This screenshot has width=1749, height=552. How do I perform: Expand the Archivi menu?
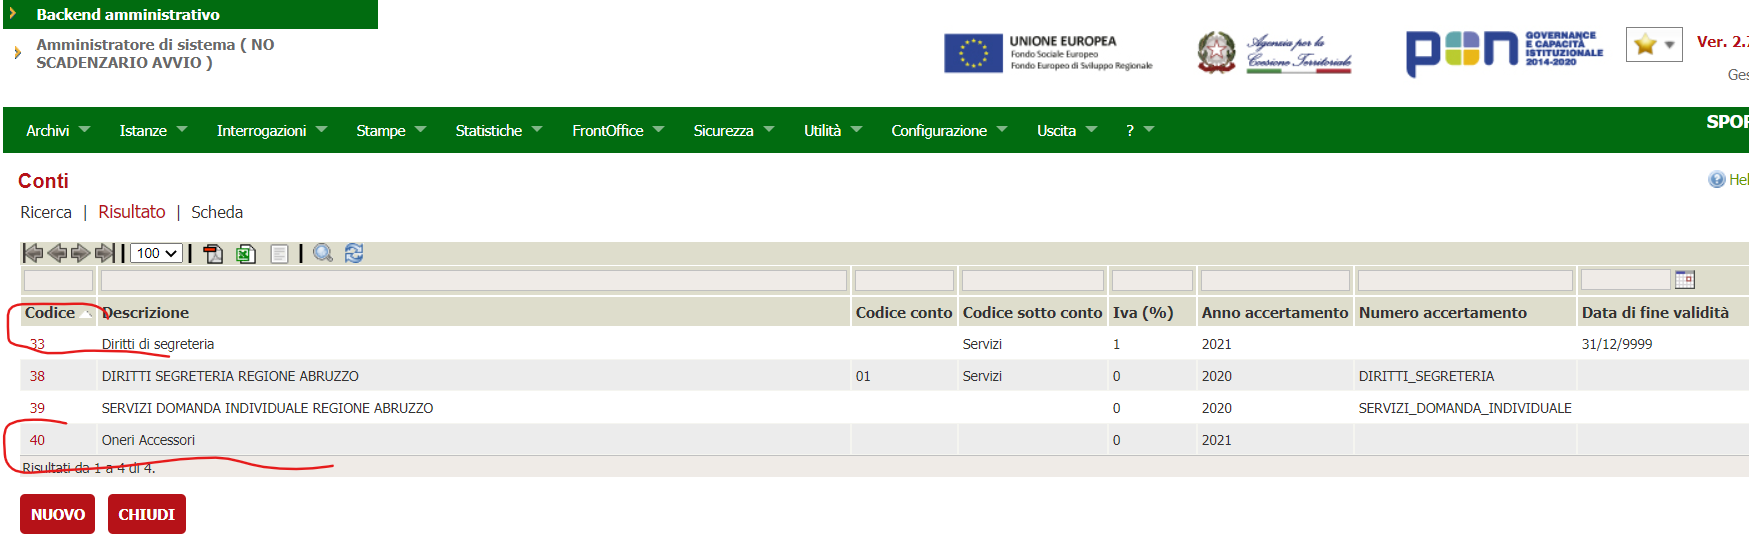tap(57, 130)
